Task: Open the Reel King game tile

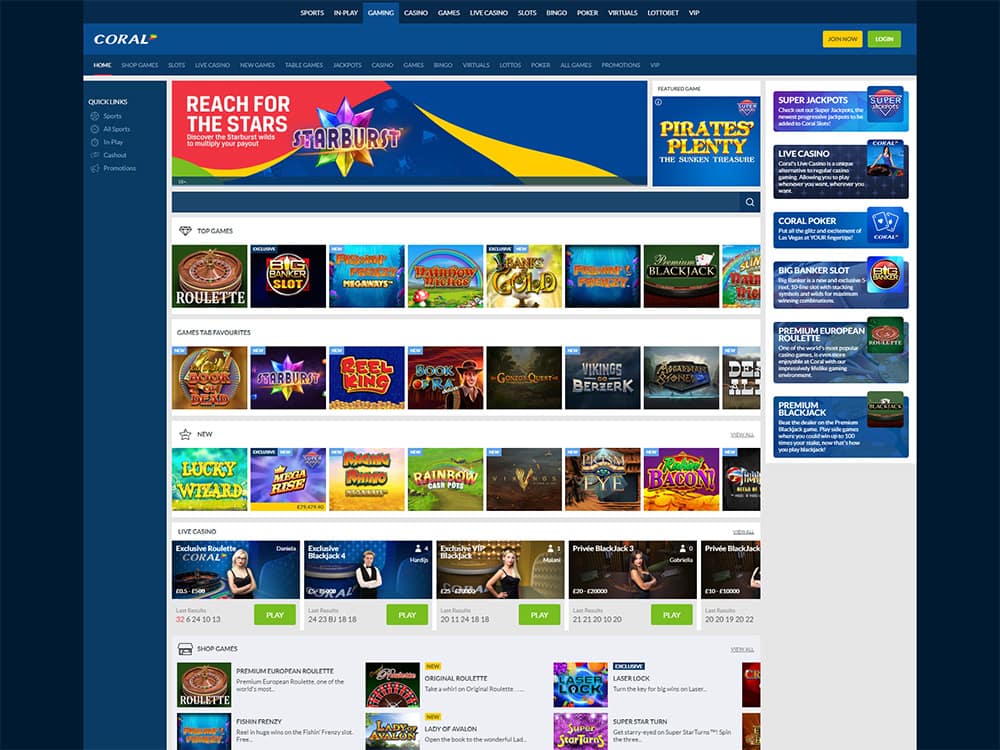Action: pyautogui.click(x=367, y=378)
